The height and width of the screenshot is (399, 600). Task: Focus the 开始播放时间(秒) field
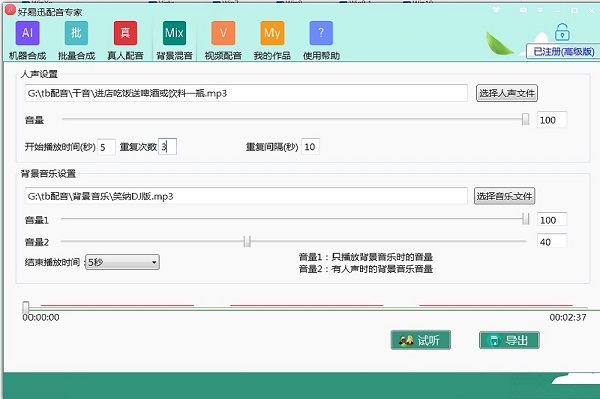pyautogui.click(x=106, y=147)
